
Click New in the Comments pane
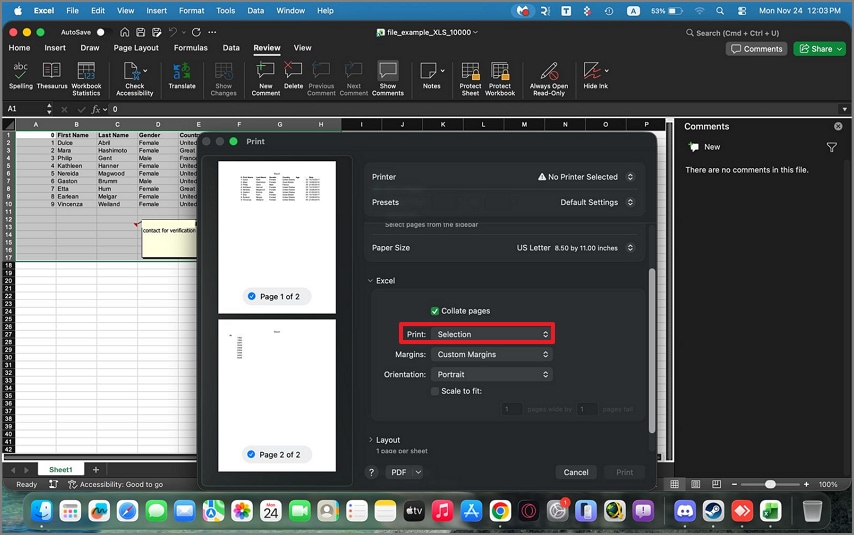704,147
